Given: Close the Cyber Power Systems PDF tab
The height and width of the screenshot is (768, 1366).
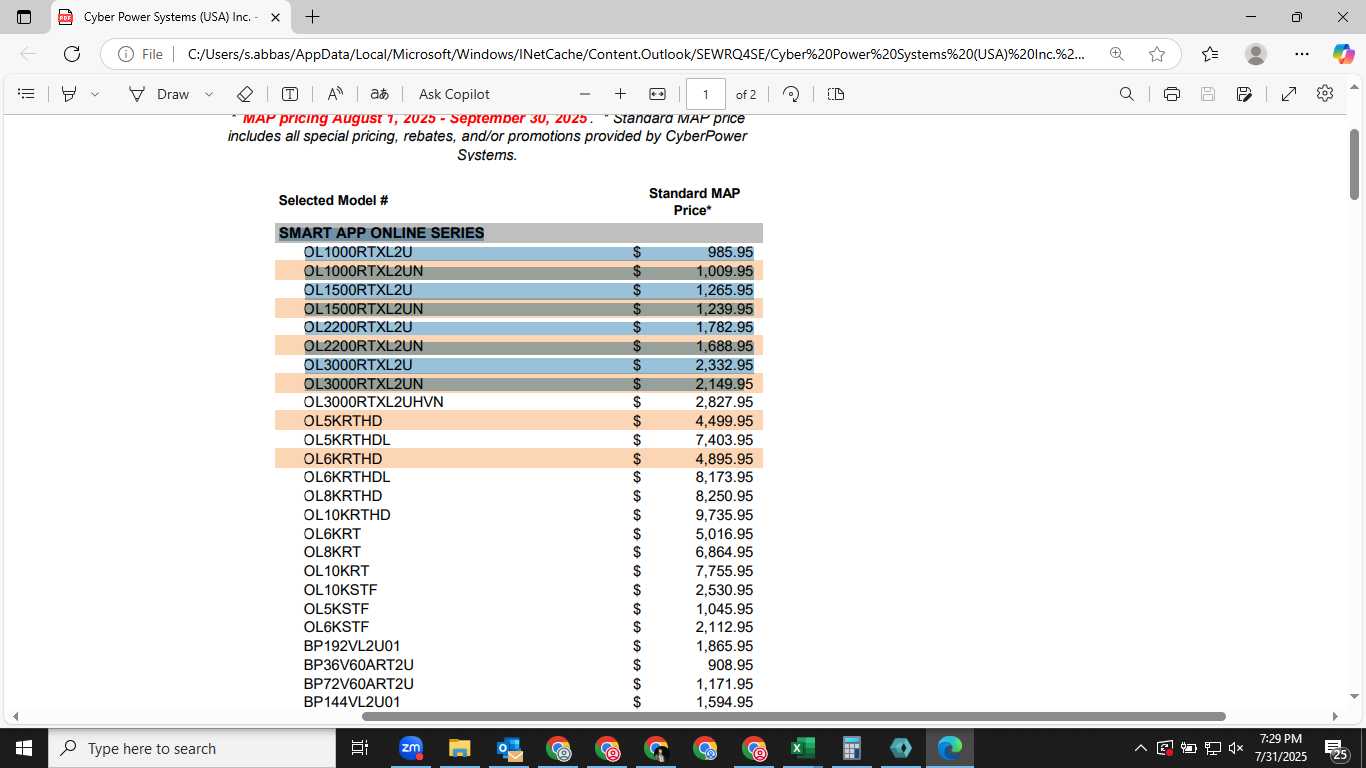Looking at the screenshot, I should pos(276,17).
